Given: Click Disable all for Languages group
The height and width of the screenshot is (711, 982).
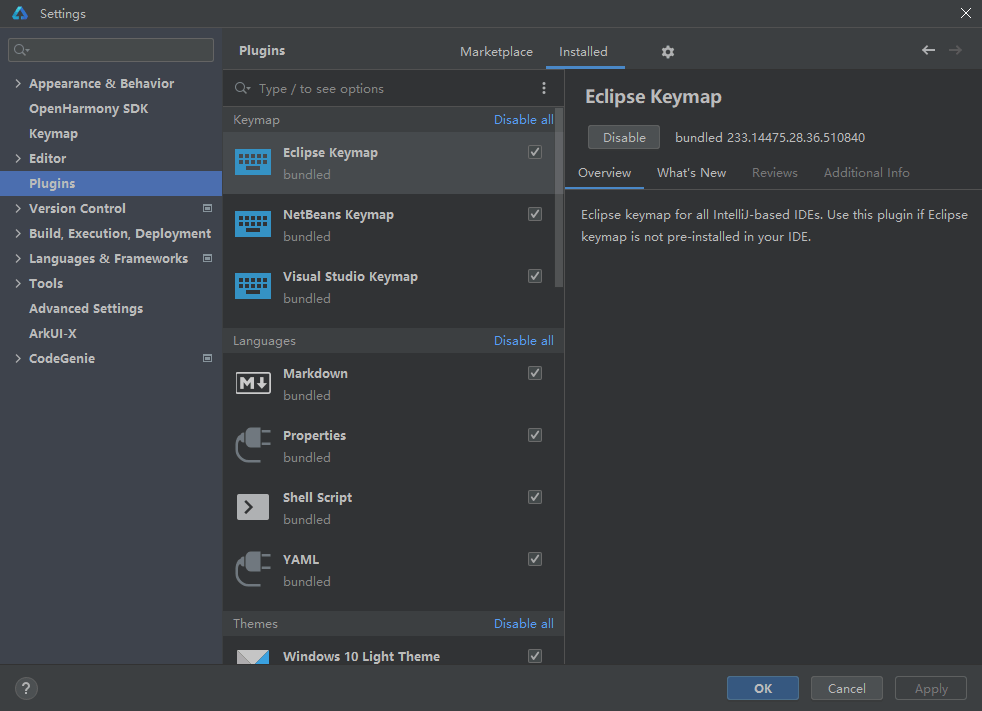Looking at the screenshot, I should [x=524, y=341].
